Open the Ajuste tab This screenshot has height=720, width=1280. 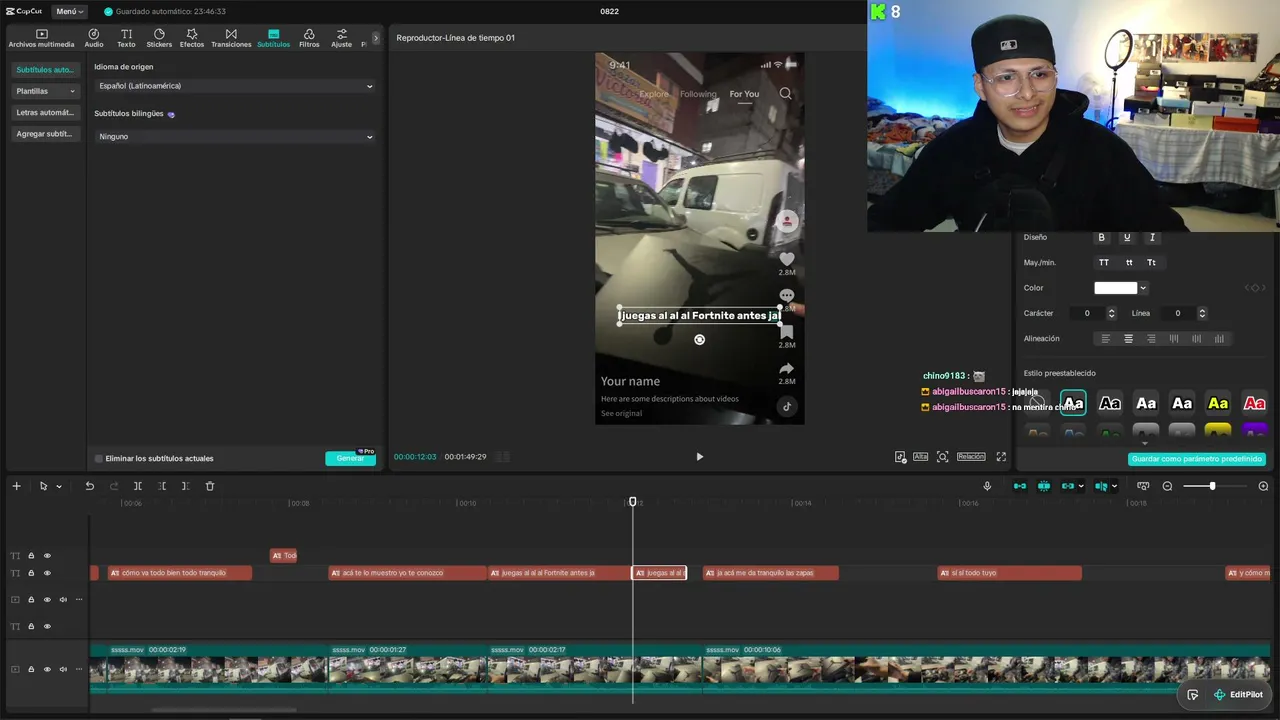(x=342, y=38)
